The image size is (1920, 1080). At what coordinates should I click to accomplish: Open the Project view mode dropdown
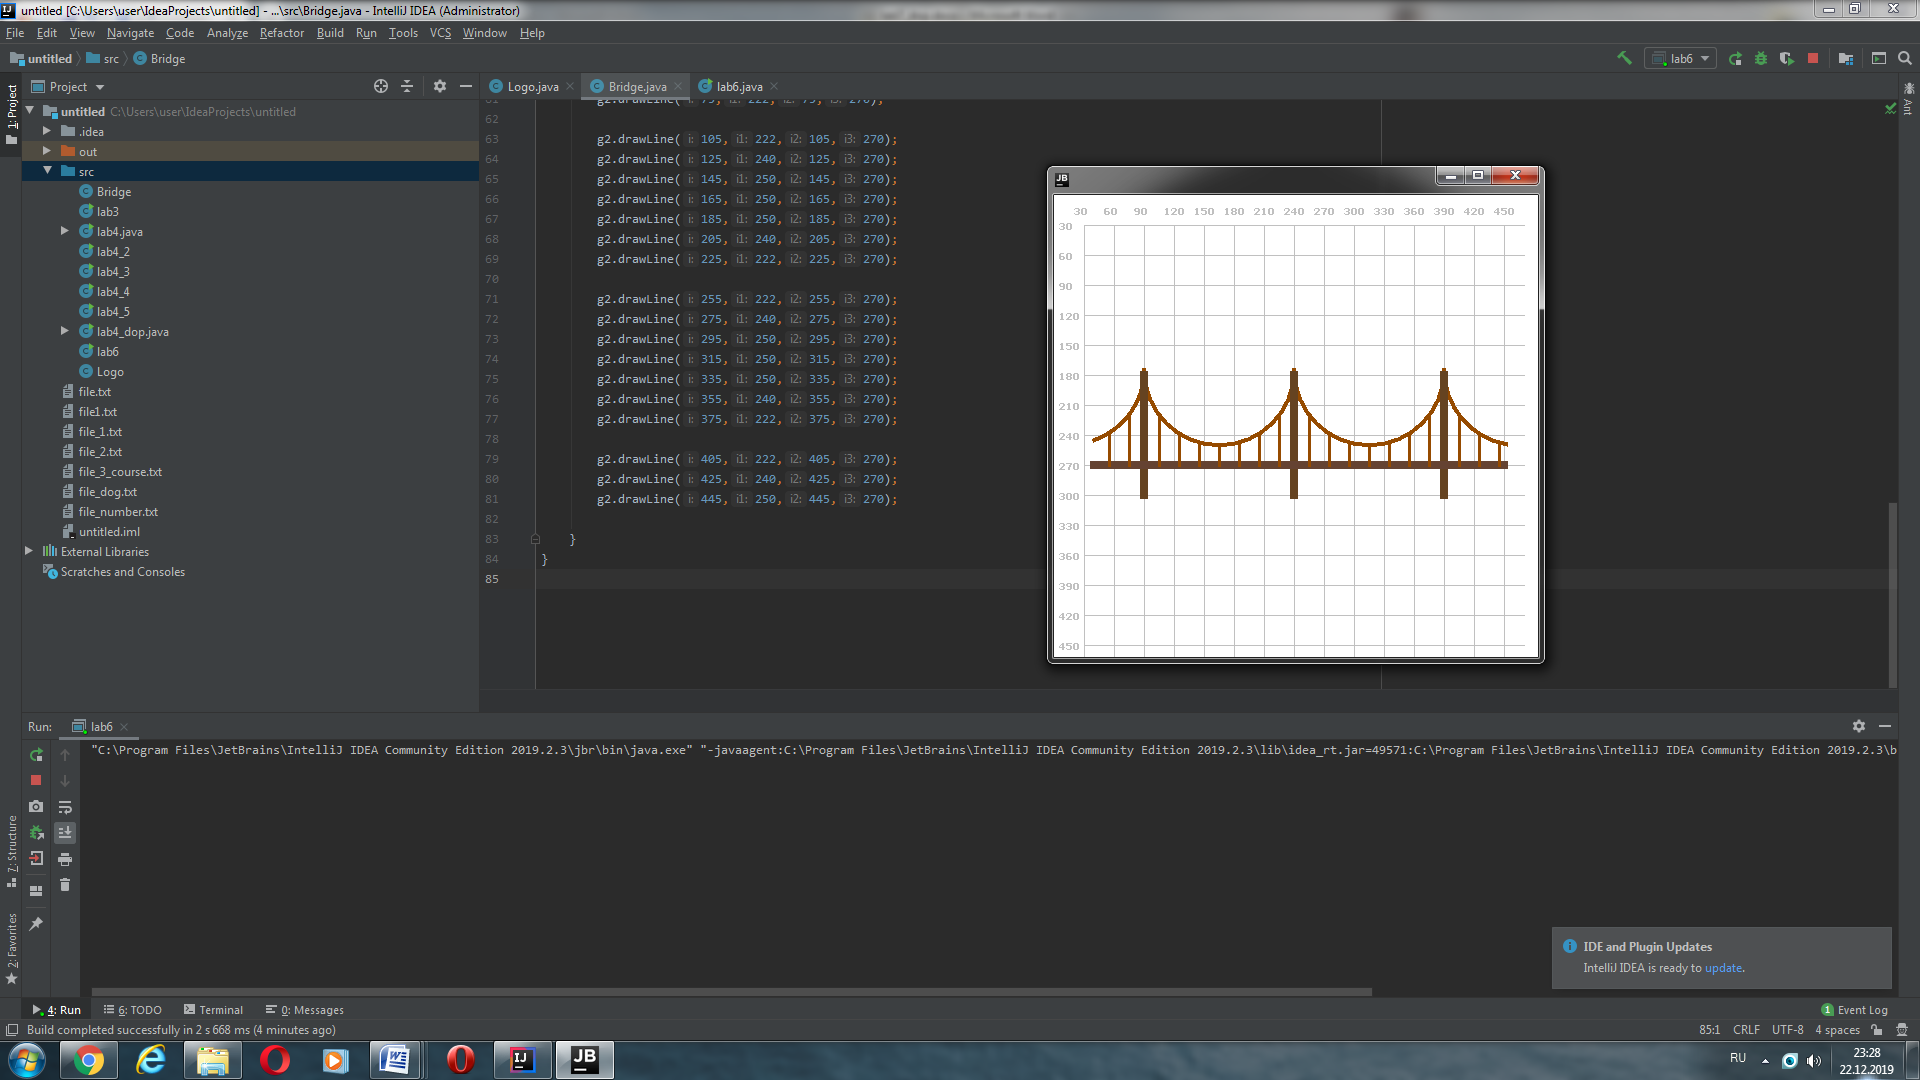[x=68, y=87]
